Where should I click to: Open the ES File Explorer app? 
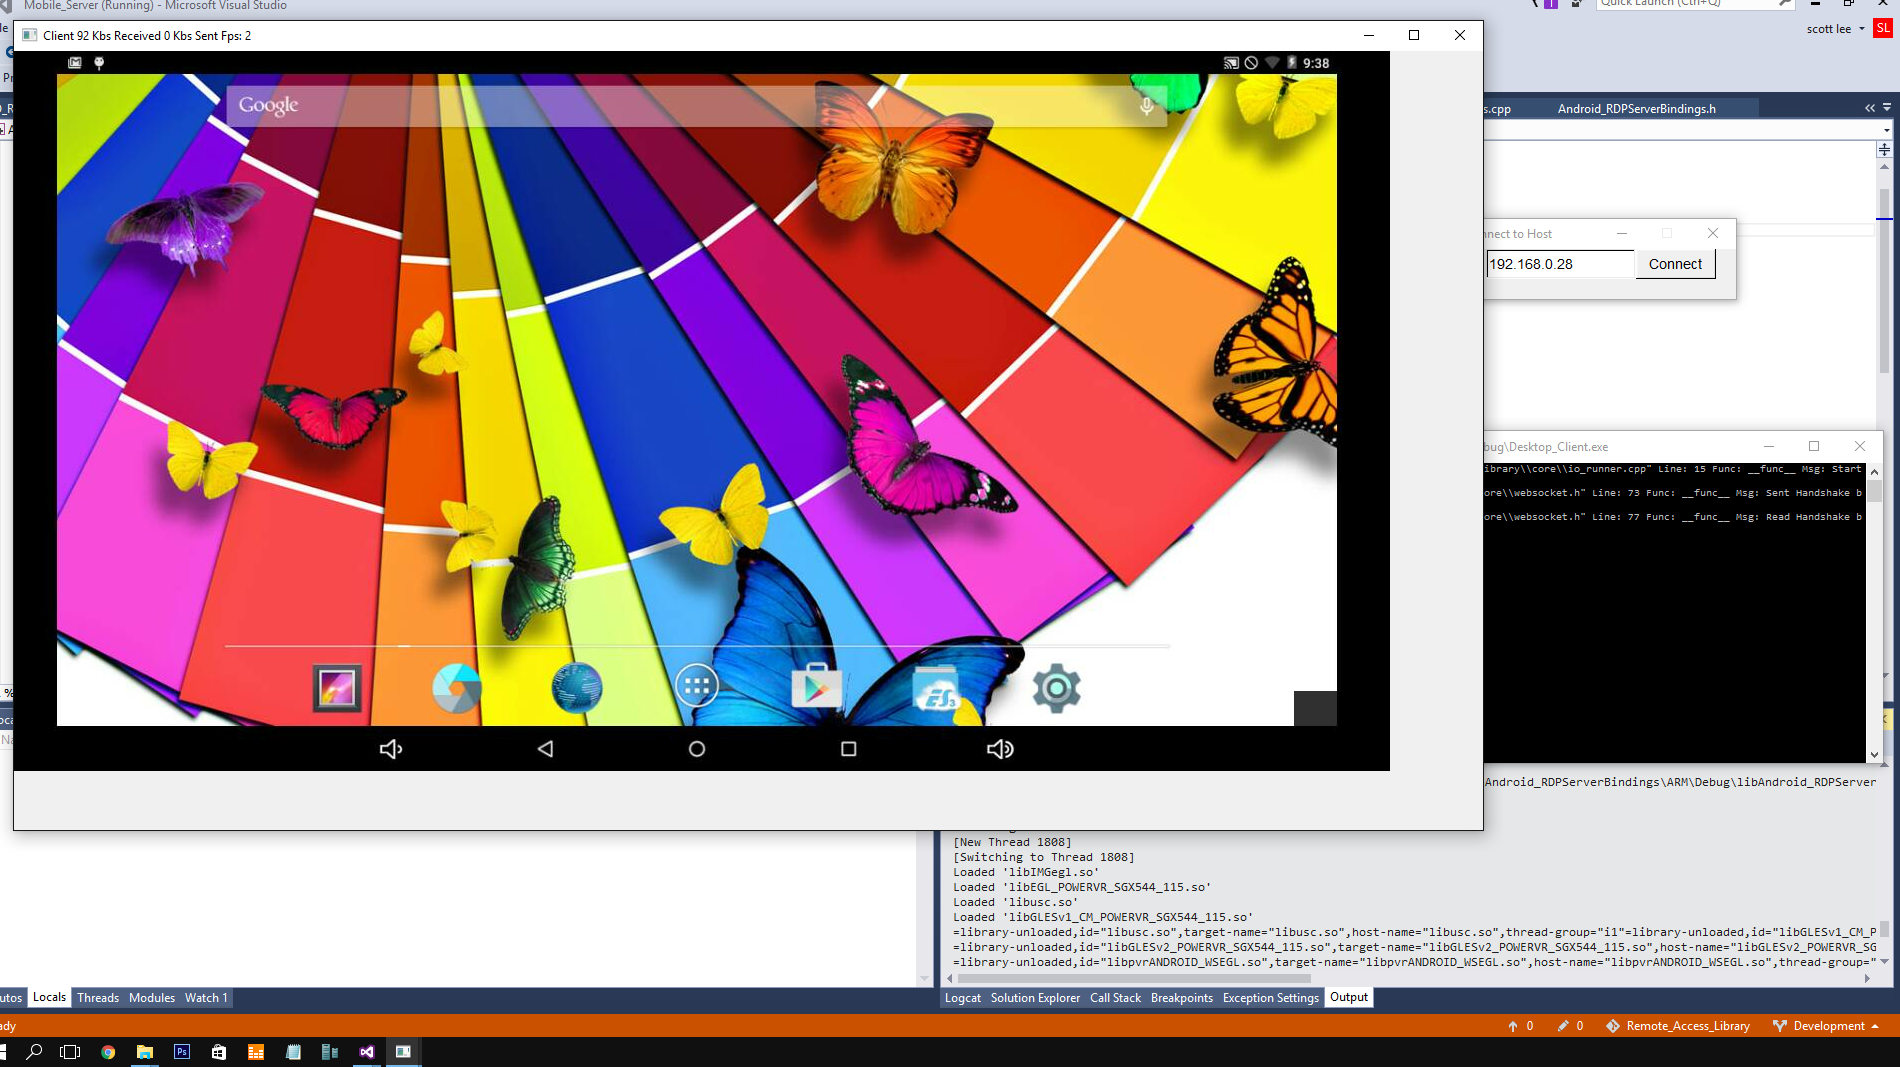(x=937, y=688)
